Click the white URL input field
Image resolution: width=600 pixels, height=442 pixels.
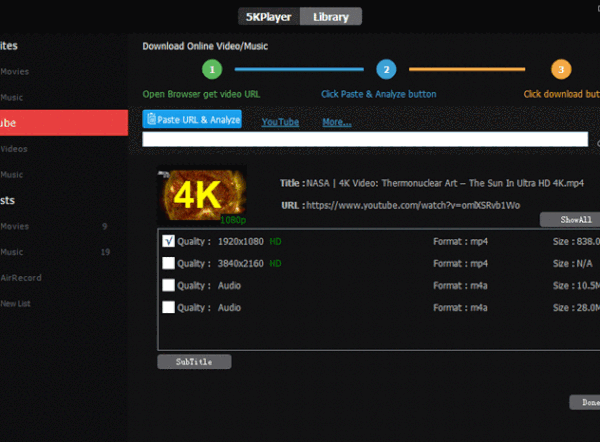pos(365,139)
